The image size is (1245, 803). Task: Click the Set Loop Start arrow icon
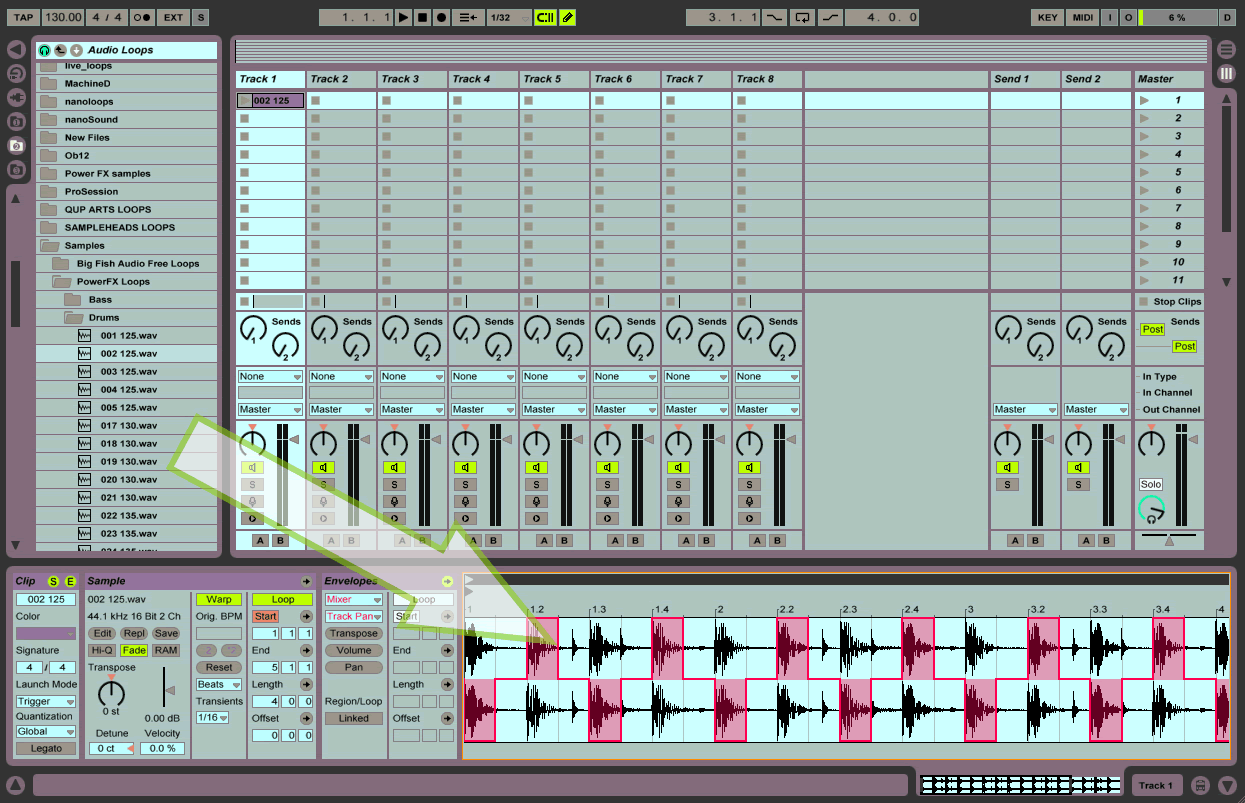(x=306, y=616)
